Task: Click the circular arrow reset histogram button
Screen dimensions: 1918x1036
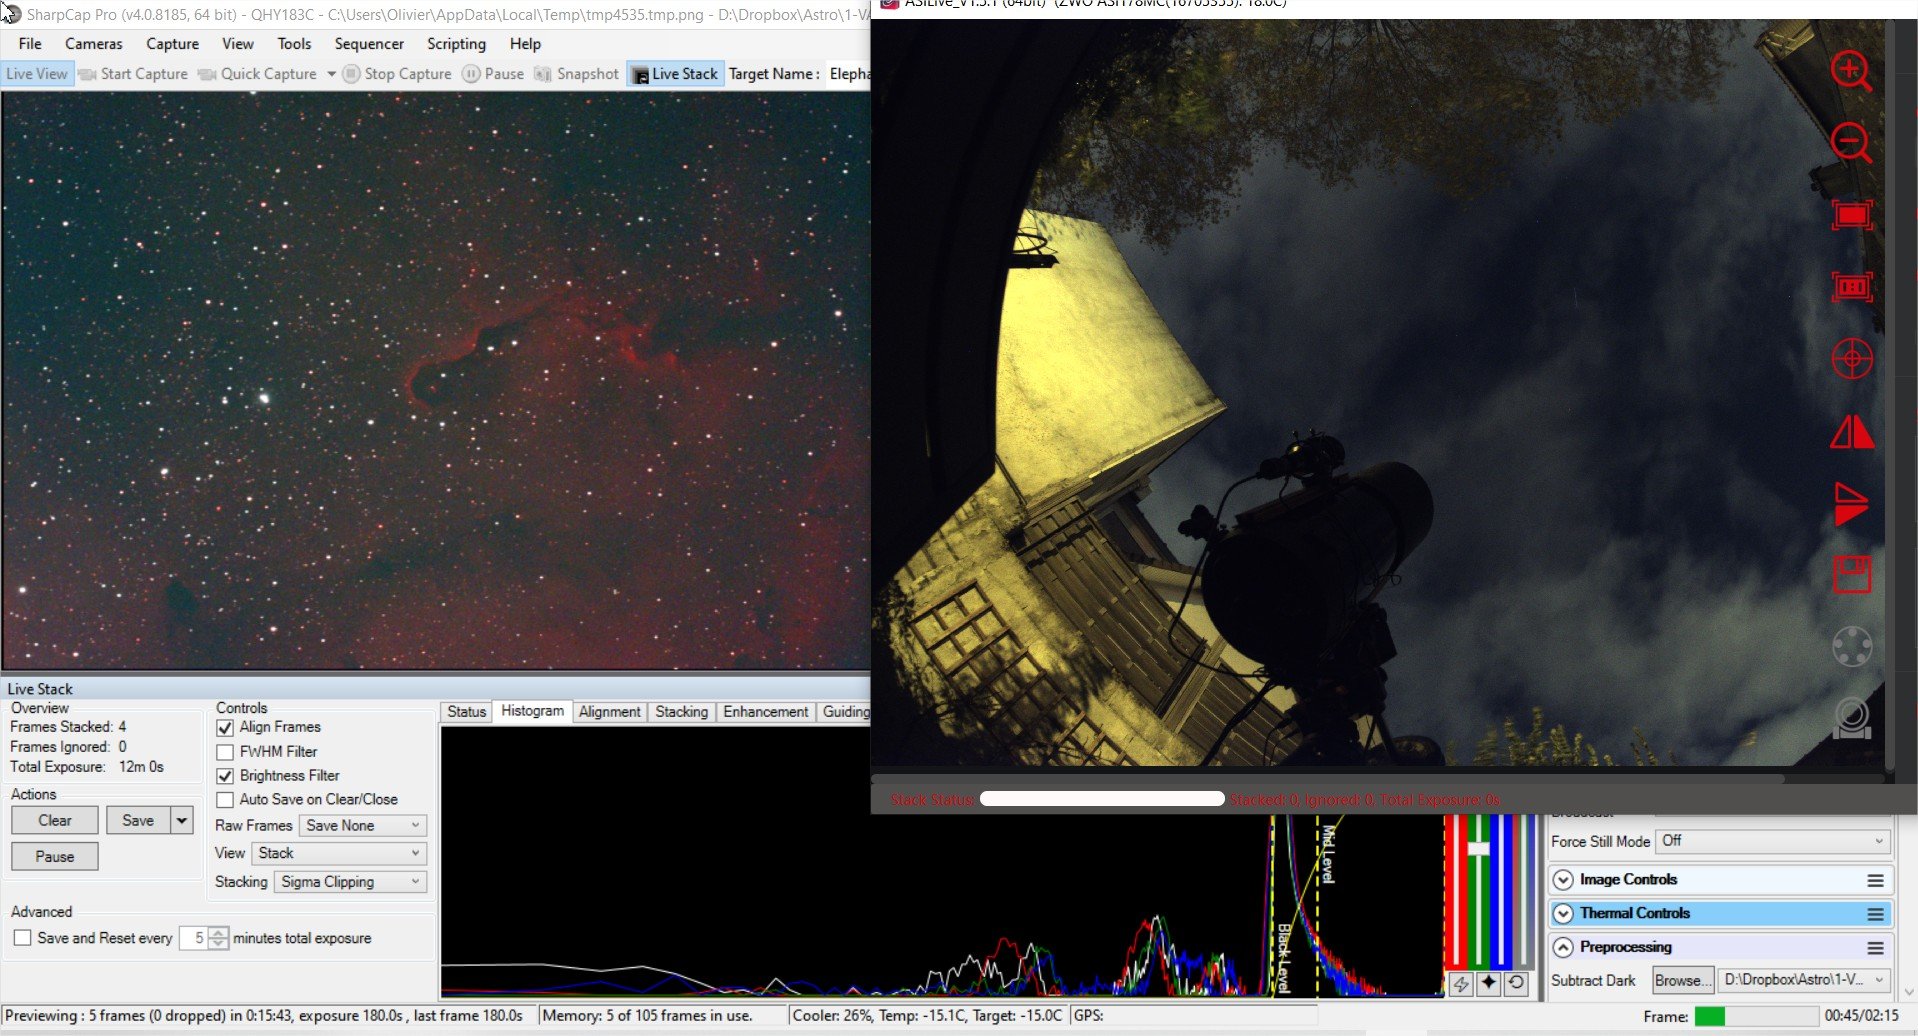Action: pos(1516,983)
